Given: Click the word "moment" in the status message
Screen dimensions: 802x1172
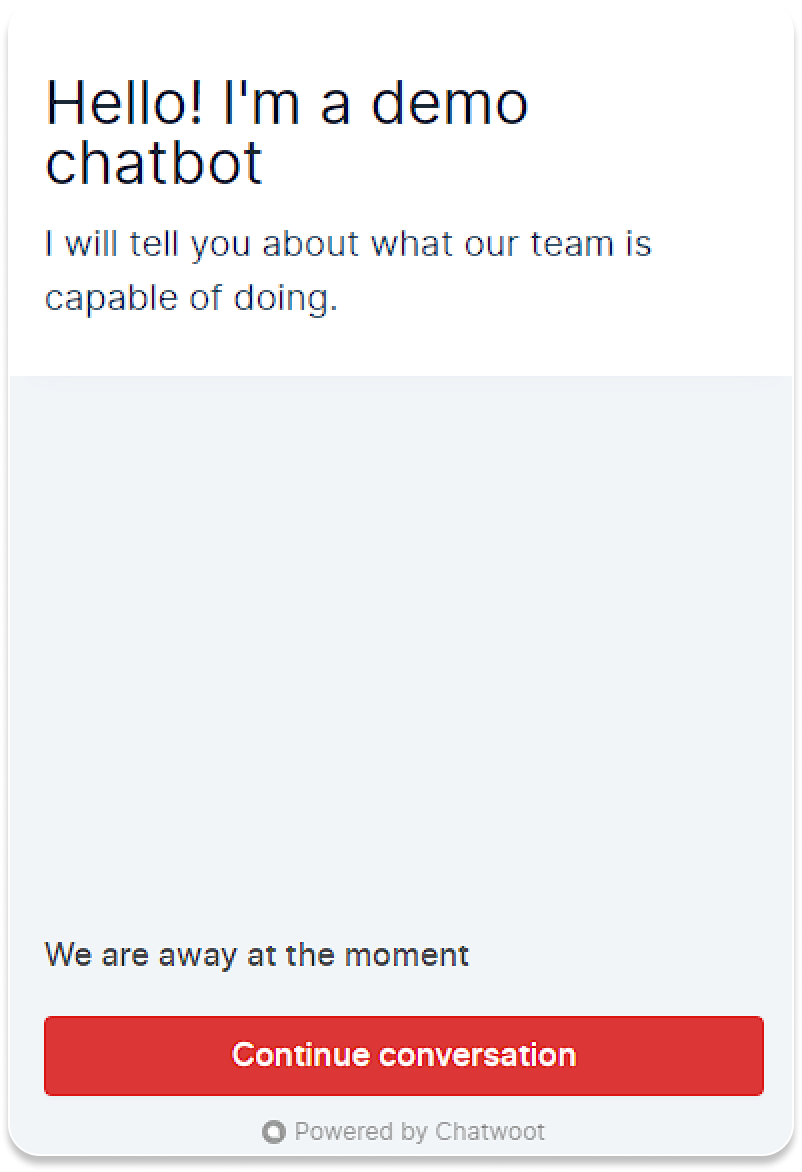Looking at the screenshot, I should (x=407, y=954).
